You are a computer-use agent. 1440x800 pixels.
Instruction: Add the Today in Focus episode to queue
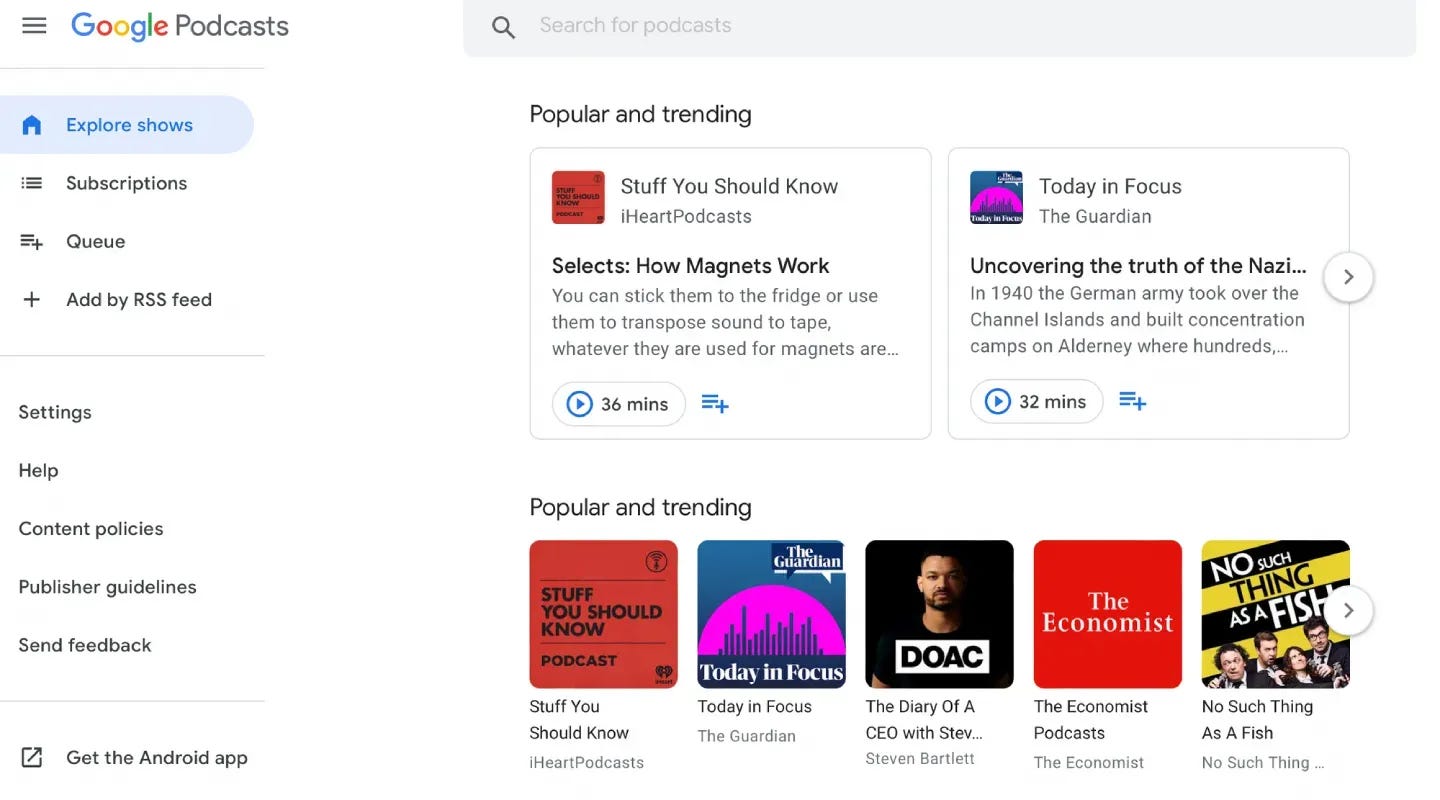tap(1132, 400)
